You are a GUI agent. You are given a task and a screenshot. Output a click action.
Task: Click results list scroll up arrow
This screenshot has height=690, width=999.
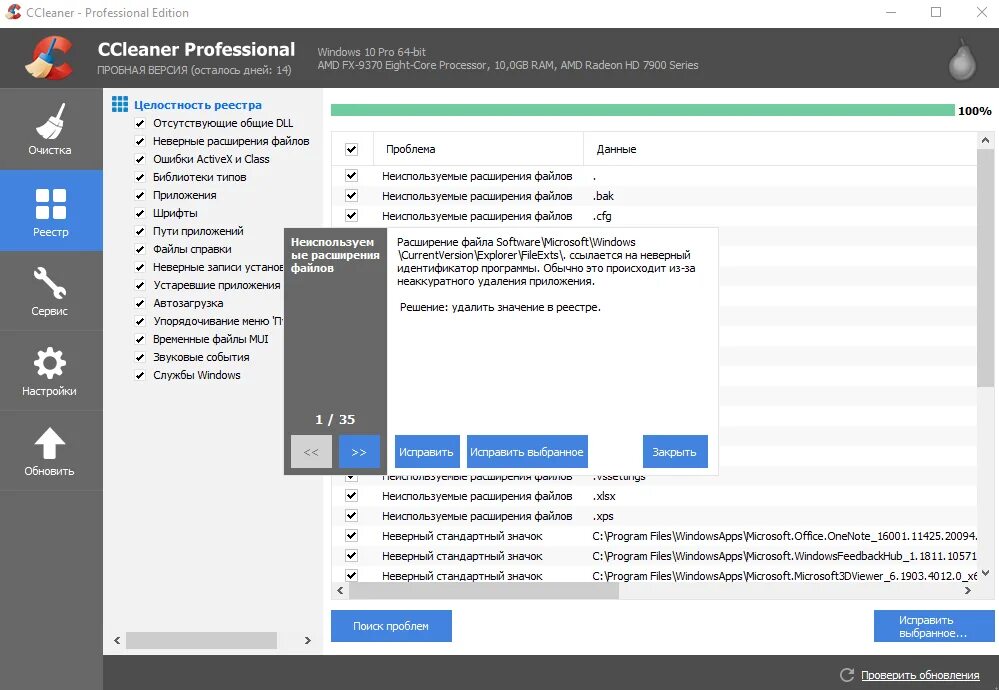click(985, 140)
